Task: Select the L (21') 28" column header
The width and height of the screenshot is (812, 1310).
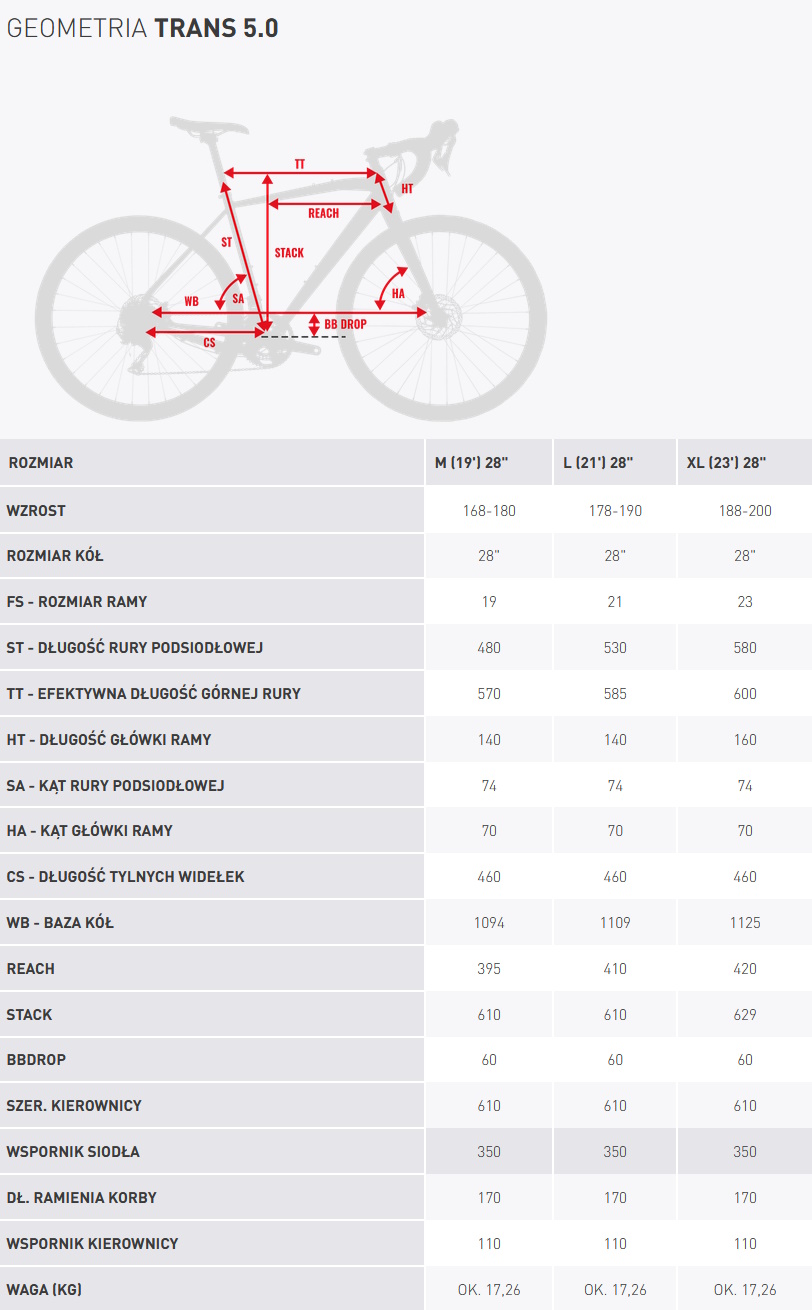Action: pyautogui.click(x=598, y=463)
